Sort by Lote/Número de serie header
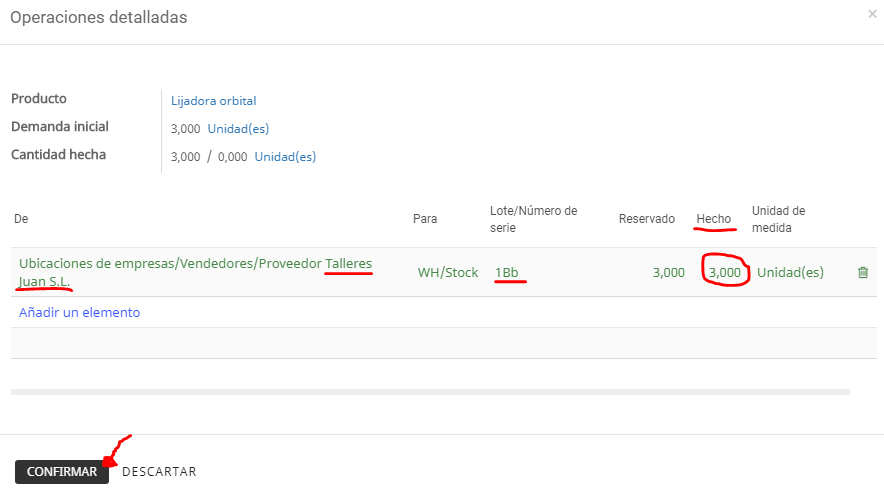Viewport: 884px width, 492px height. [533, 219]
